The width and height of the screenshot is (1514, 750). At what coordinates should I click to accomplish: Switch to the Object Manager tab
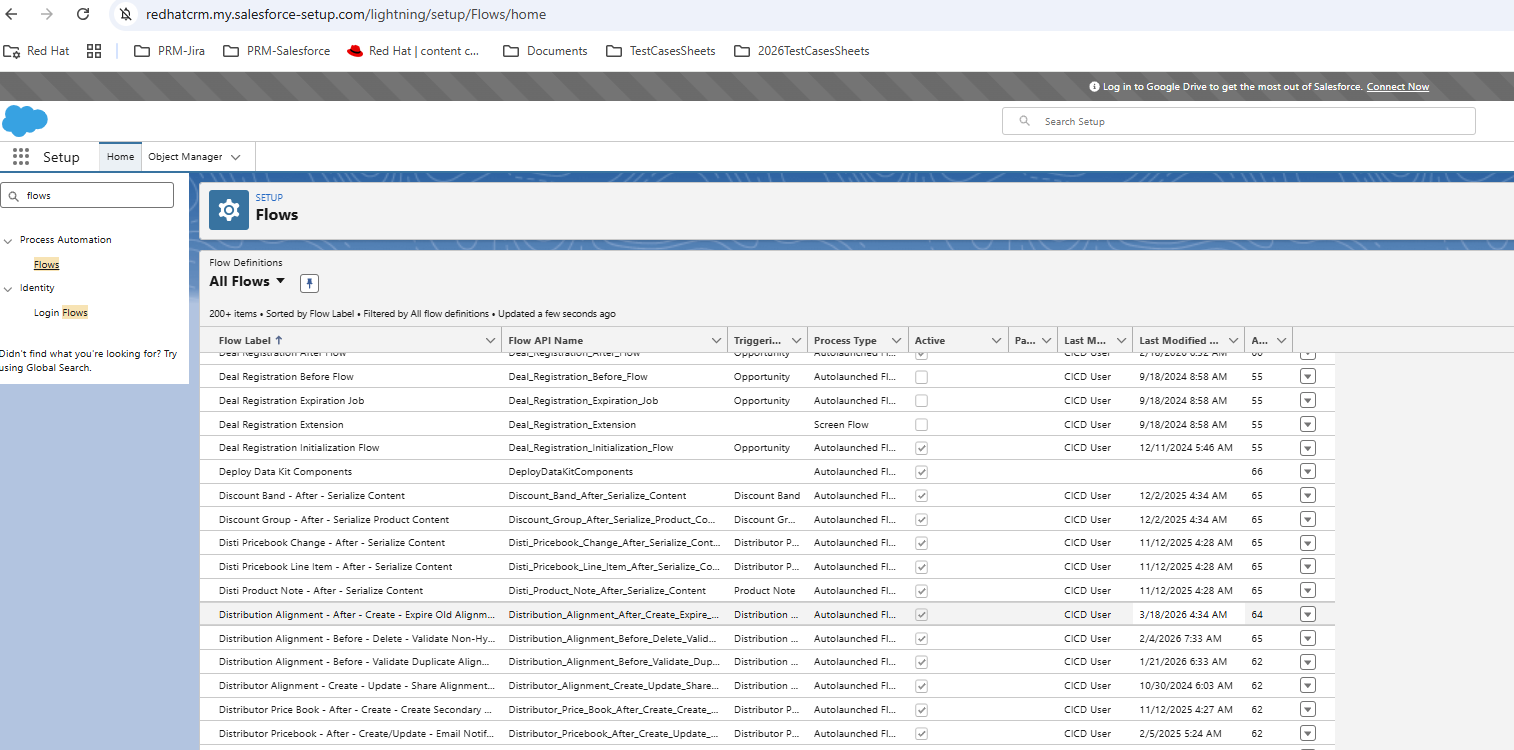tap(185, 157)
